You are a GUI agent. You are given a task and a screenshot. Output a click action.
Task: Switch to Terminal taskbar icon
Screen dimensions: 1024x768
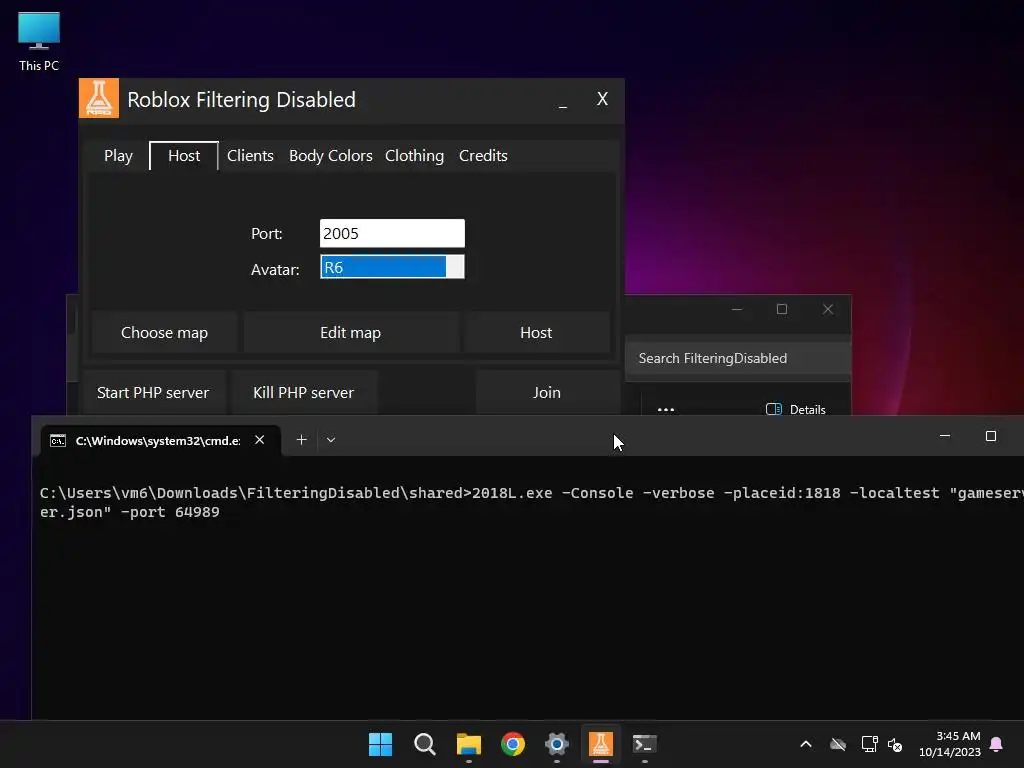[645, 744]
